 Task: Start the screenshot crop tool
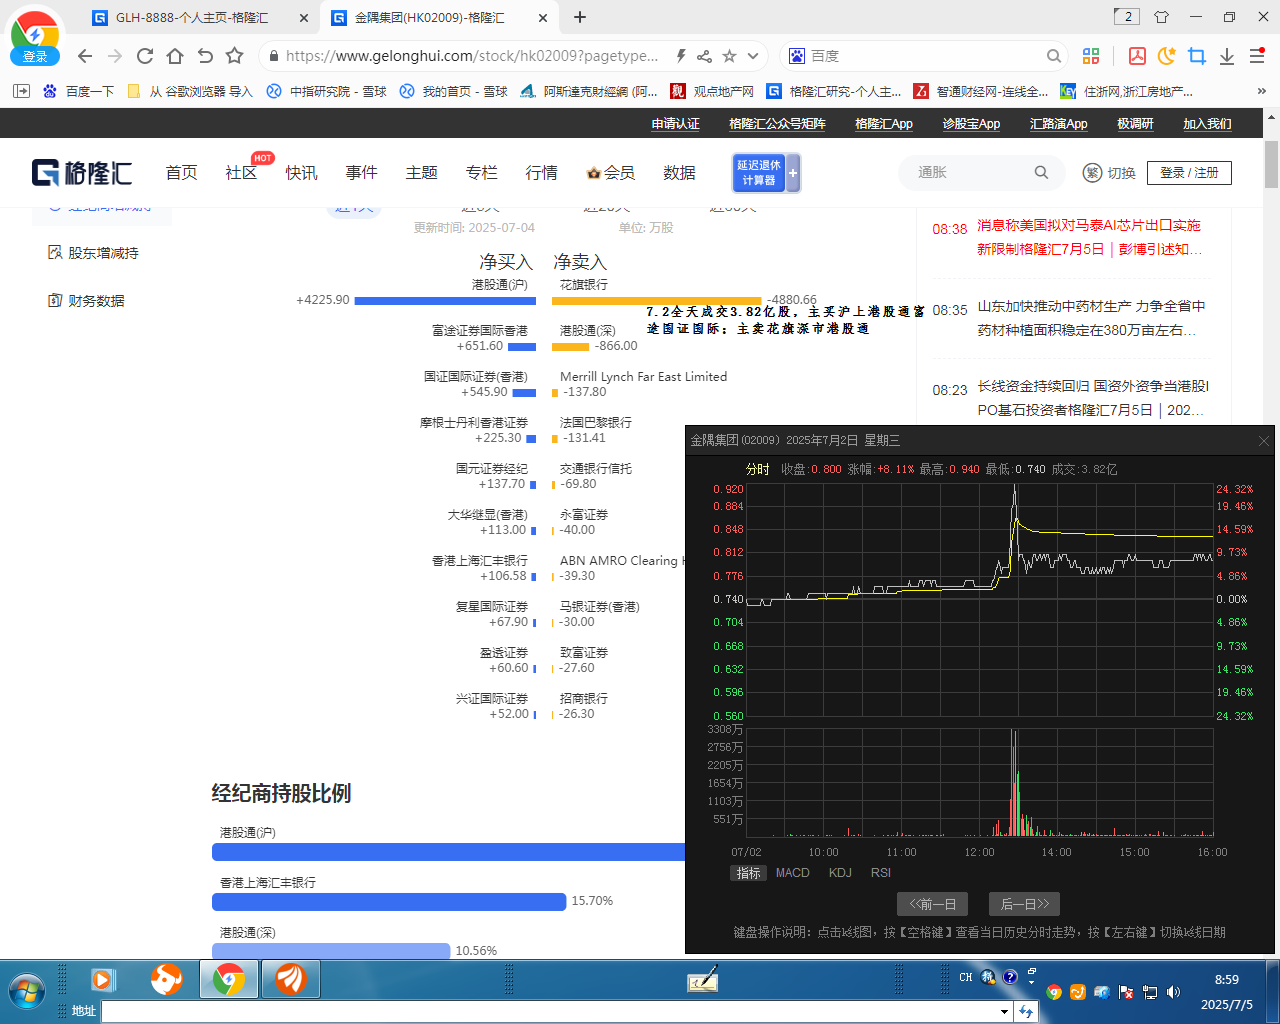1197,56
